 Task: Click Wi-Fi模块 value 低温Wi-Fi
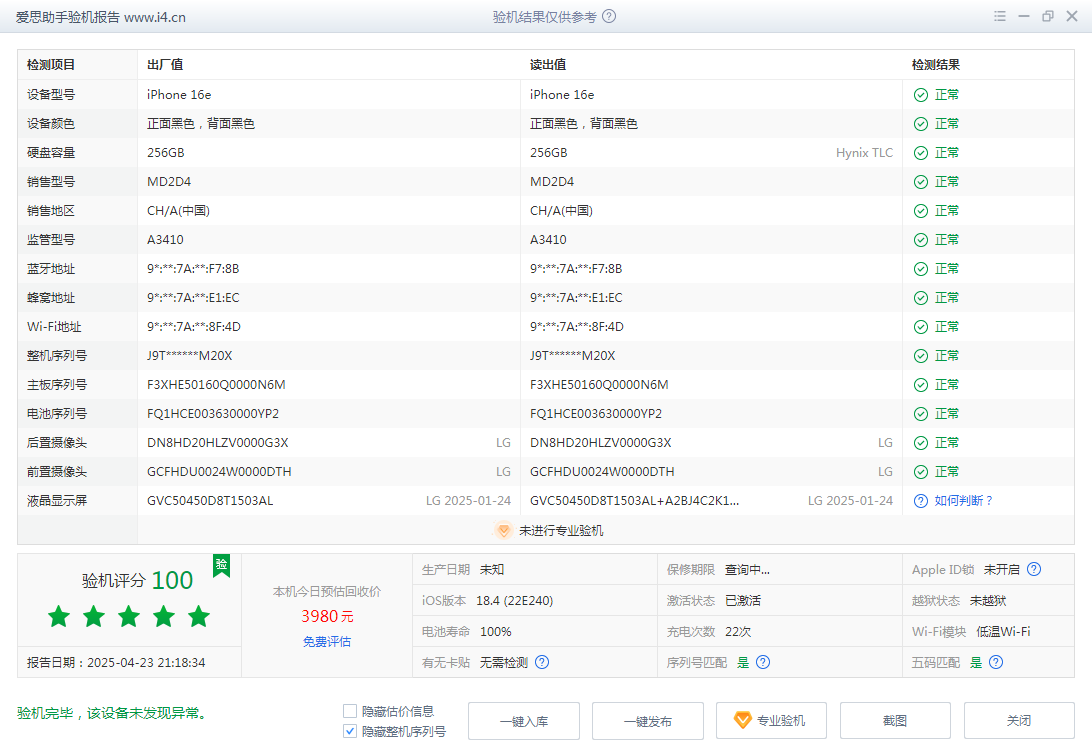tap(1003, 631)
